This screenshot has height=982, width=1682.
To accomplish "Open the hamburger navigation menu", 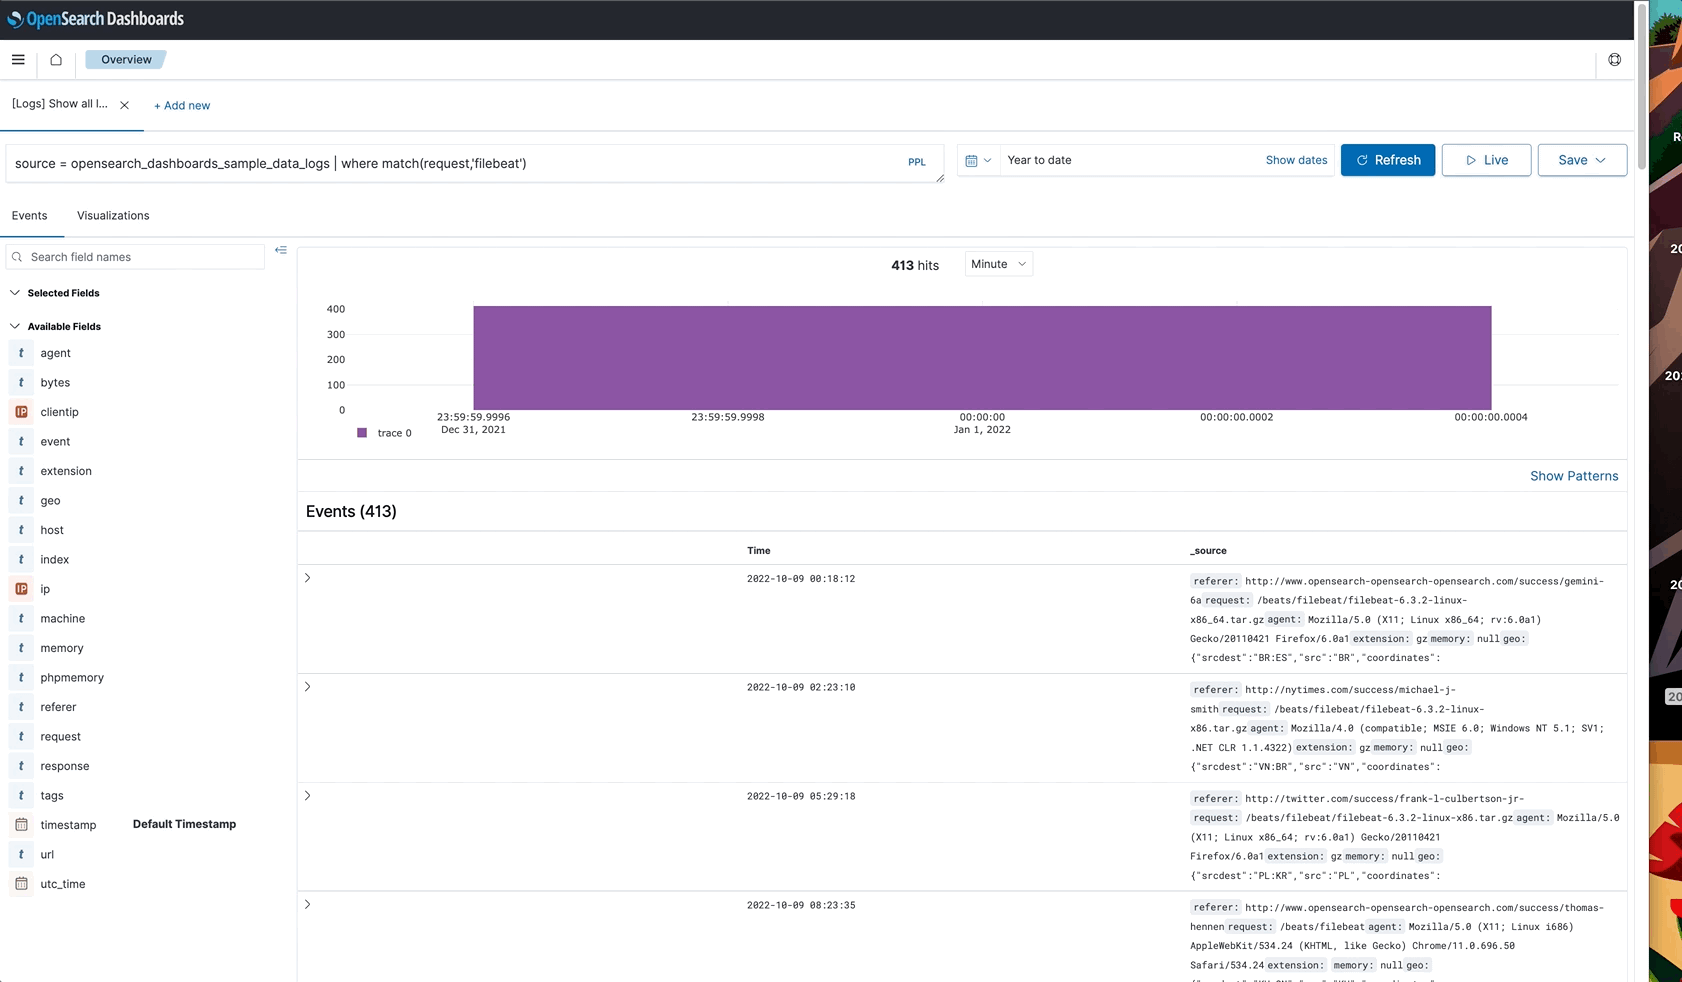I will [x=18, y=60].
